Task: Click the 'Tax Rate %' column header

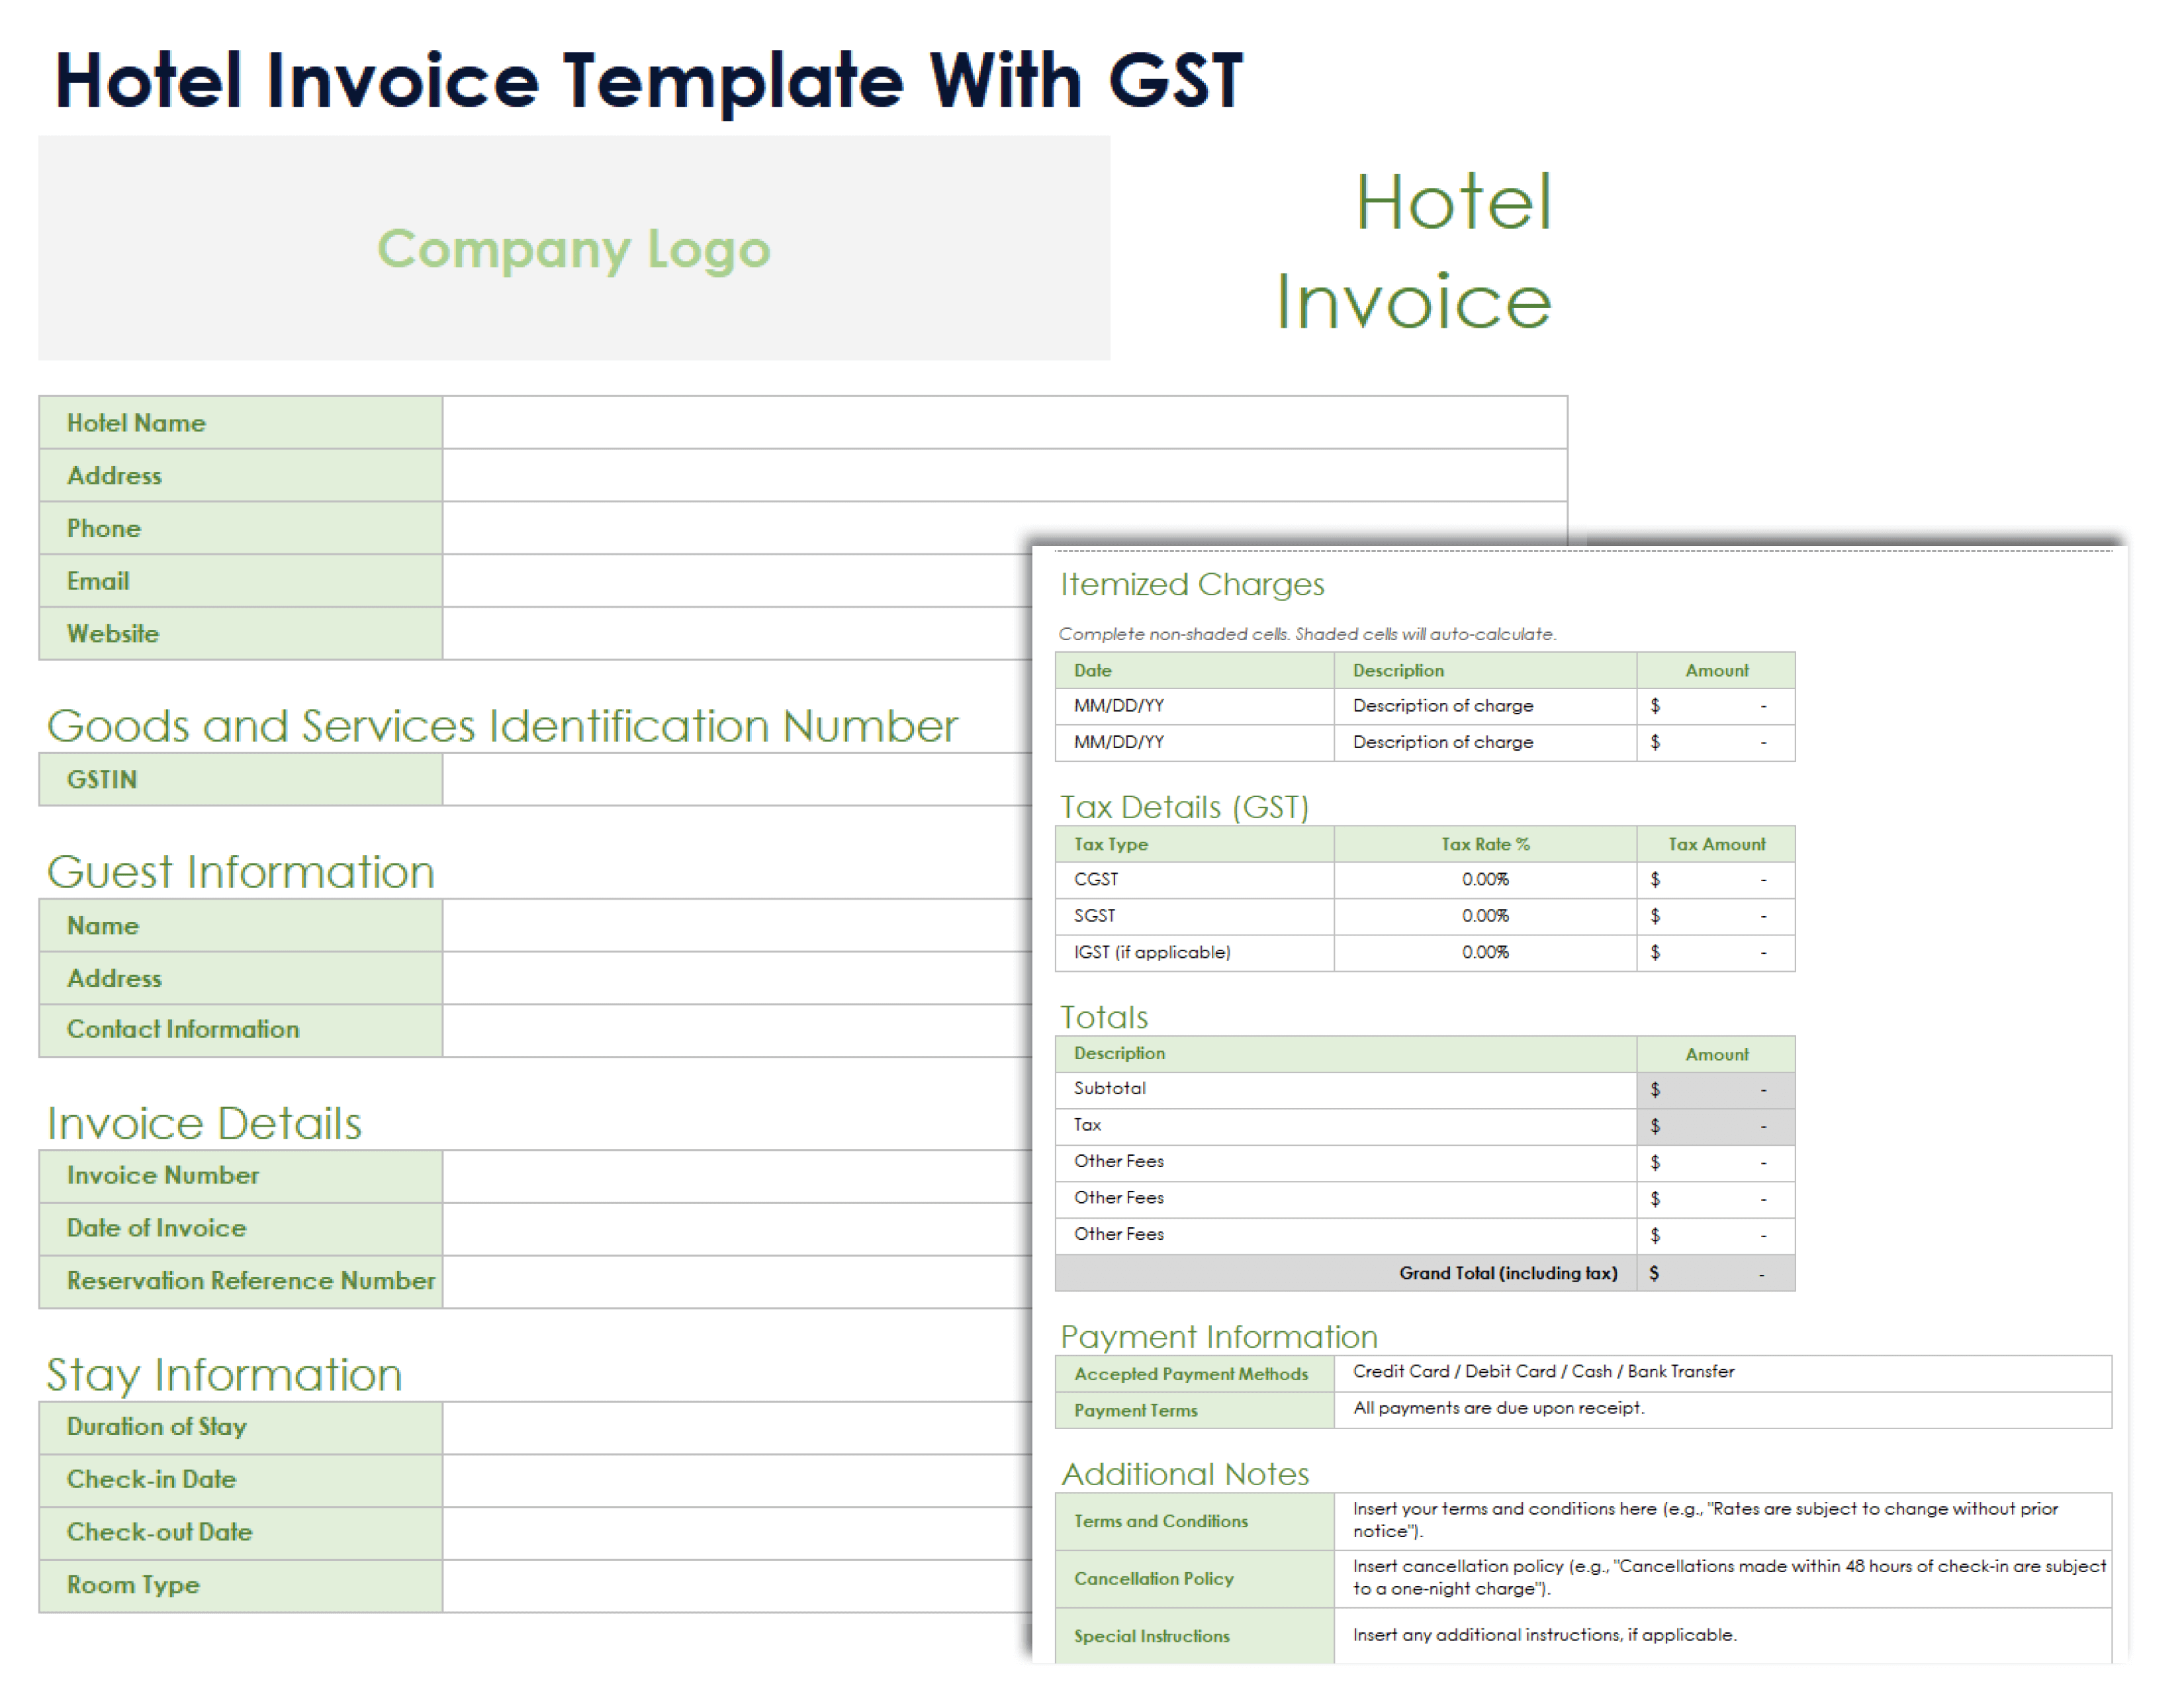Action: [1485, 845]
